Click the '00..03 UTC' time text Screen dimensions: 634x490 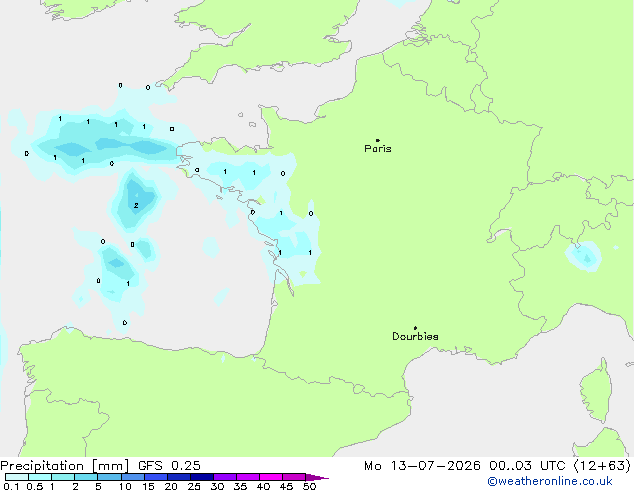pos(527,466)
